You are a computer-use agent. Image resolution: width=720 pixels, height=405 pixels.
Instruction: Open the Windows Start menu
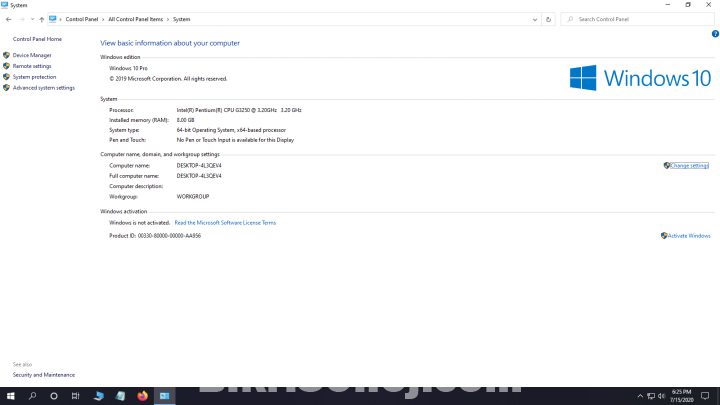[11, 396]
